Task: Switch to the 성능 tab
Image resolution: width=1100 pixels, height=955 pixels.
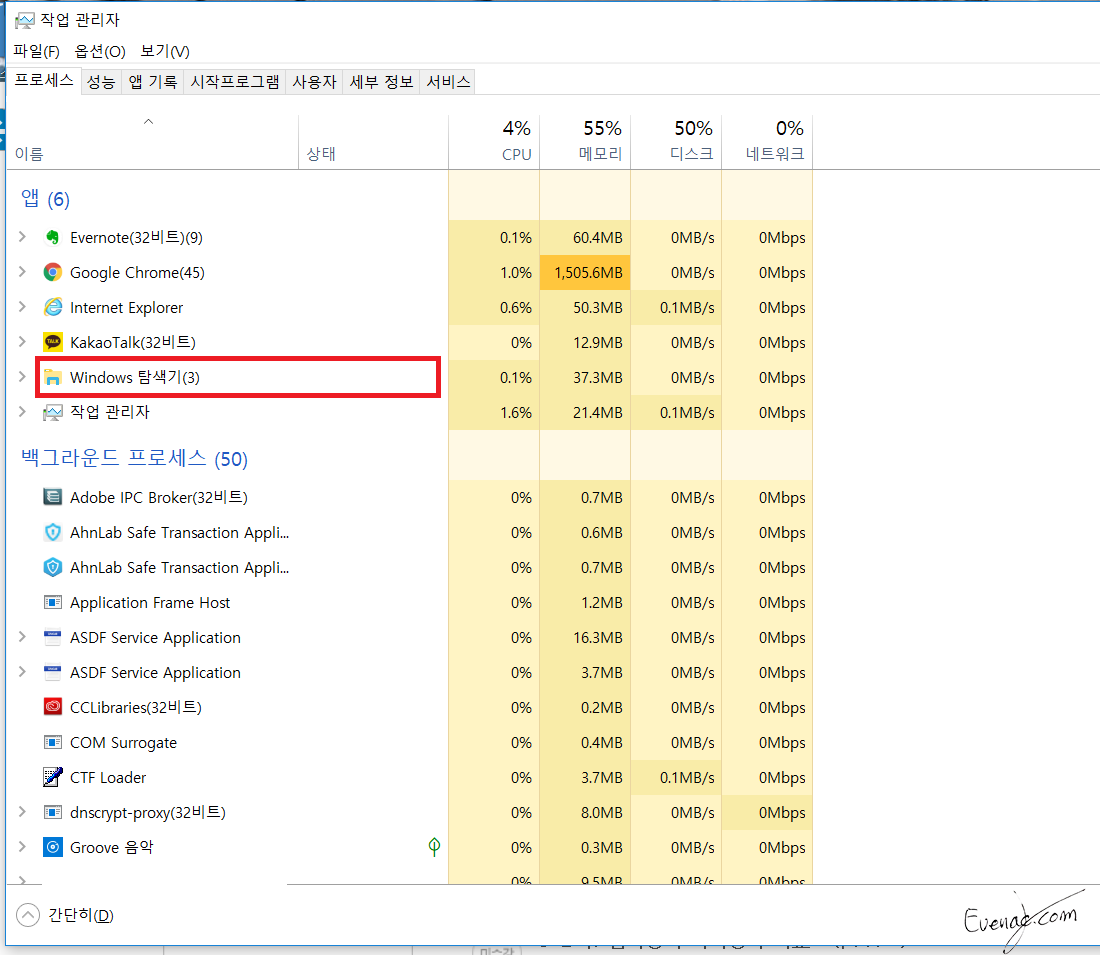Action: point(101,82)
